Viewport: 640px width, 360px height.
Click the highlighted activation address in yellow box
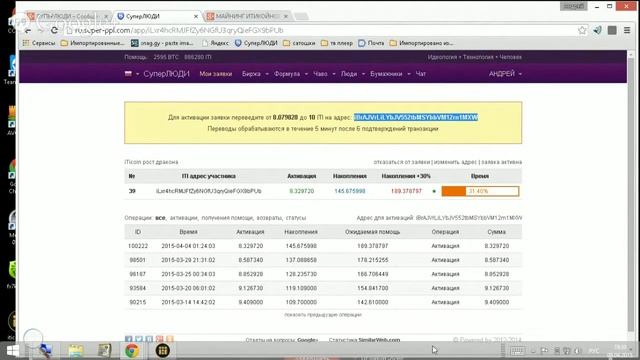click(416, 118)
